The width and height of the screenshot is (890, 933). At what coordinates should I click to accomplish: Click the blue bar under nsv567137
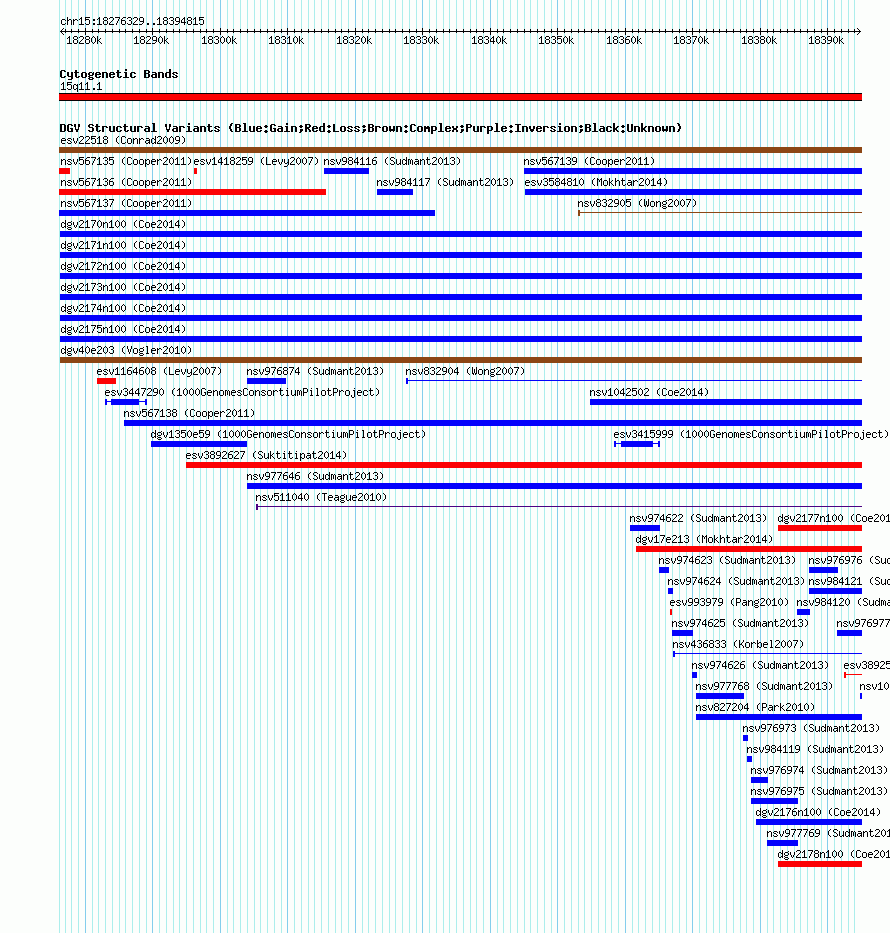[247, 213]
